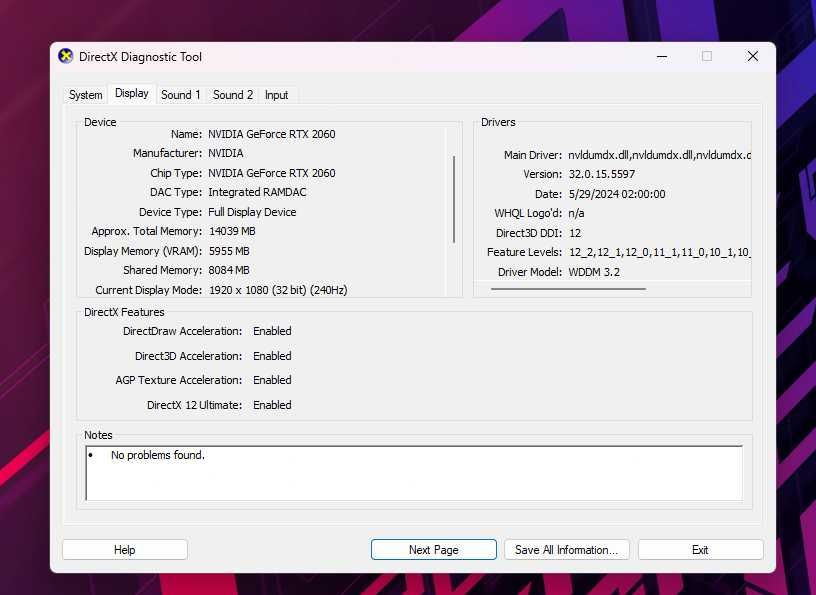The height and width of the screenshot is (595, 816).
Task: Click the No problems found note
Action: pyautogui.click(x=158, y=455)
